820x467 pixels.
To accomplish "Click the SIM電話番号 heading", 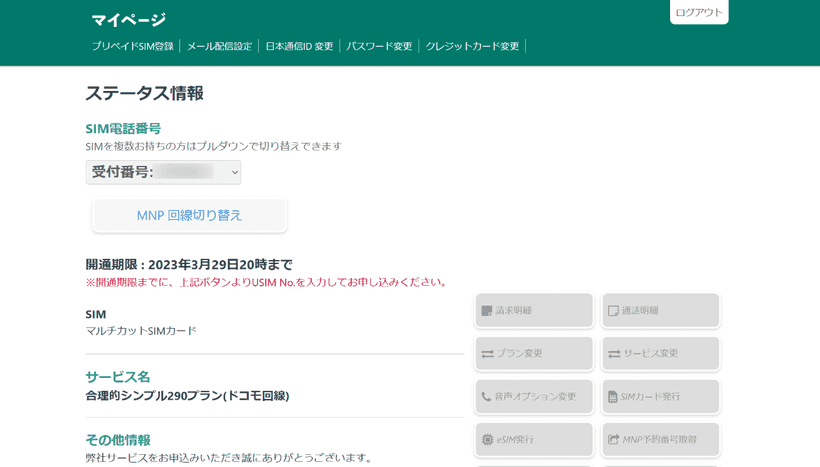I will point(123,129).
